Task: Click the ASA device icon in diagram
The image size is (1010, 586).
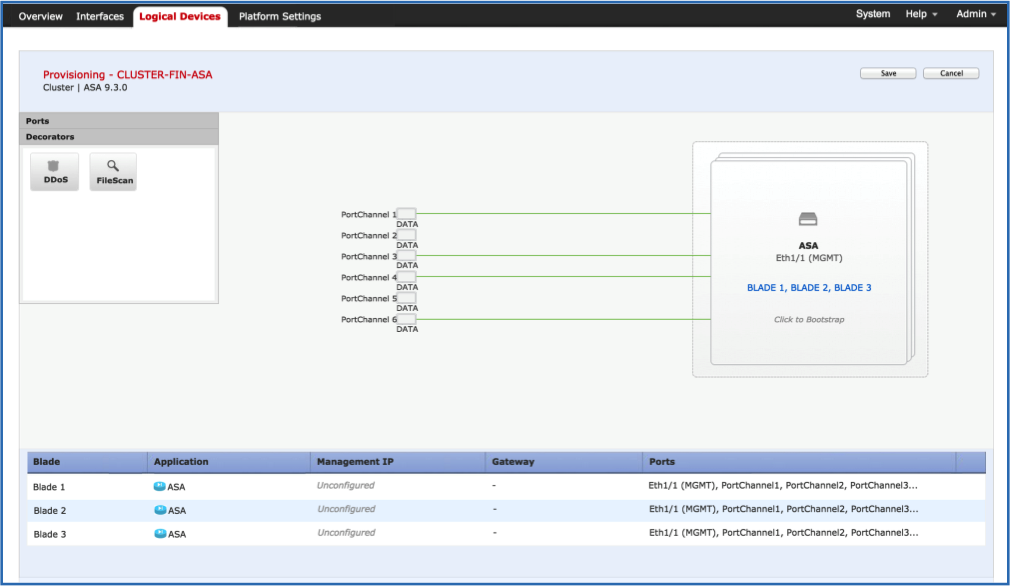Action: (808, 219)
